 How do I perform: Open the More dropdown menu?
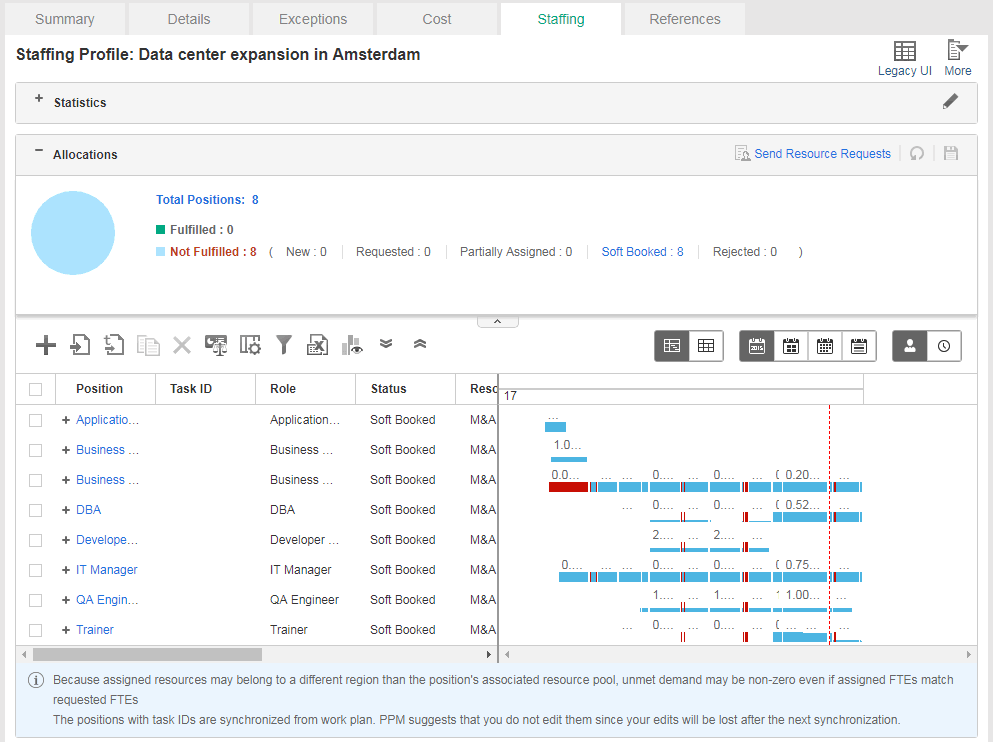pyautogui.click(x=957, y=58)
